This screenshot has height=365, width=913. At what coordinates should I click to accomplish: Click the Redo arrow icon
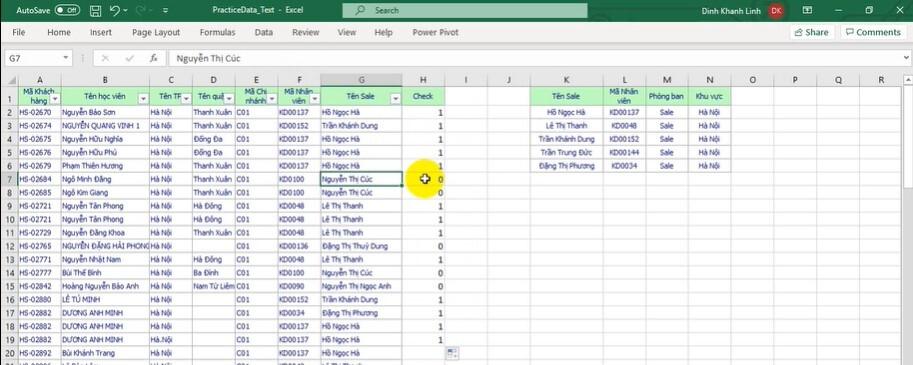pos(140,10)
